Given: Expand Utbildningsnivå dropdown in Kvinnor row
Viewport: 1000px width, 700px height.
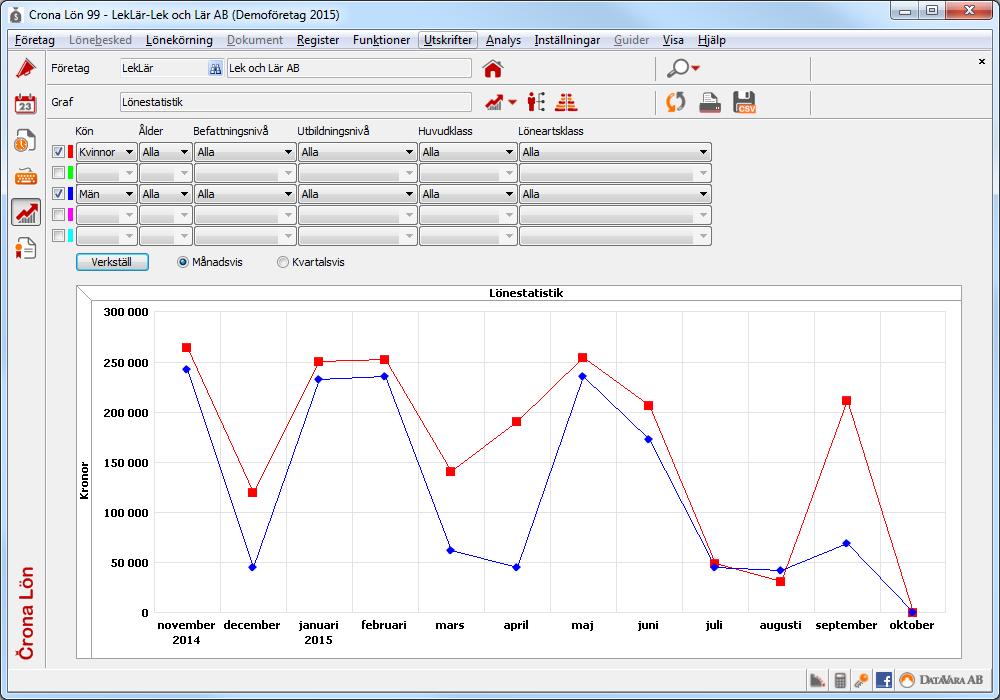Looking at the screenshot, I should tap(358, 152).
